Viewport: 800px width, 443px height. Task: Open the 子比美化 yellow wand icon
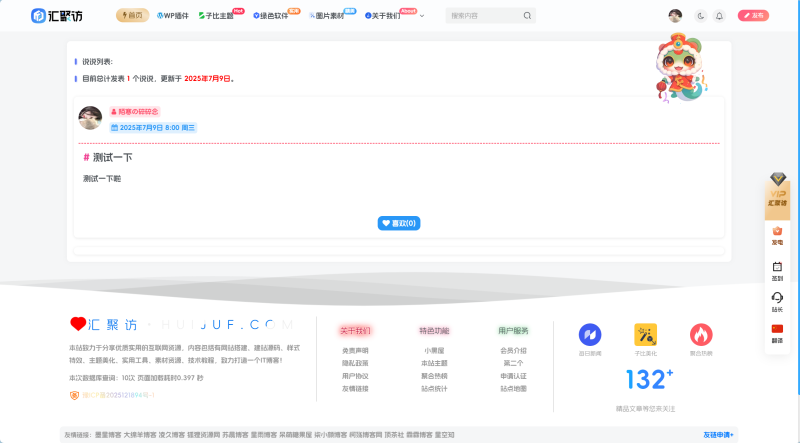[x=645, y=334]
